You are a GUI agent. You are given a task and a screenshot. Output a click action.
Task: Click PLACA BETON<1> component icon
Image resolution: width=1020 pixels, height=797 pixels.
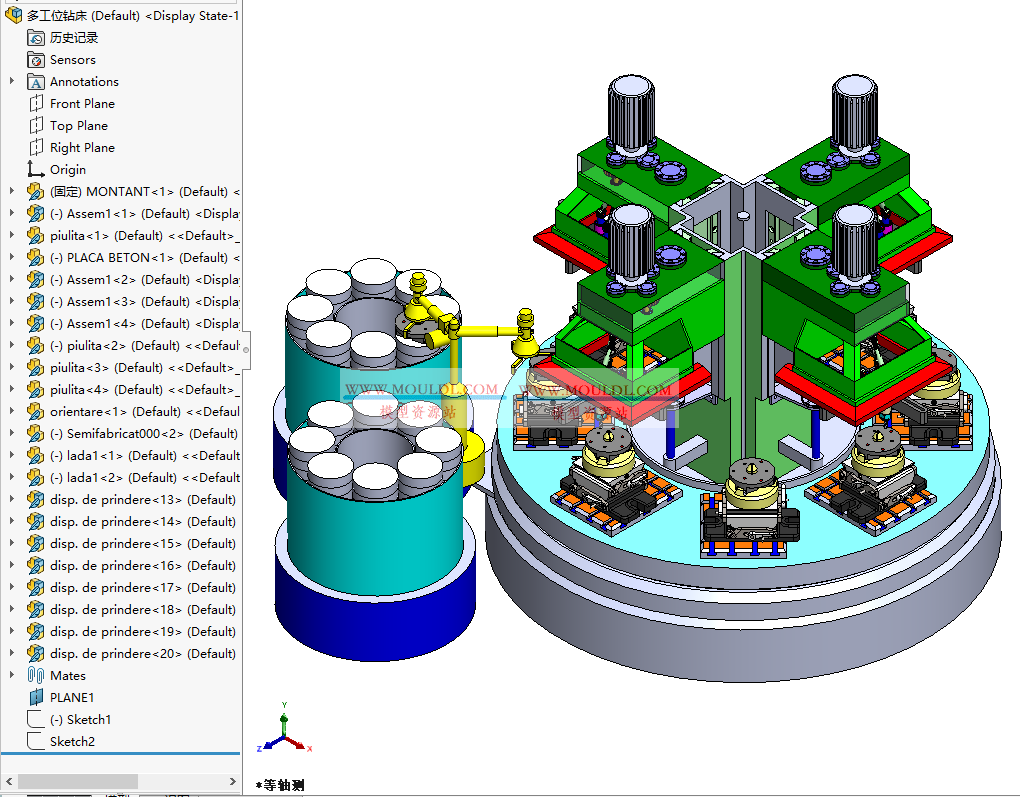pos(36,258)
